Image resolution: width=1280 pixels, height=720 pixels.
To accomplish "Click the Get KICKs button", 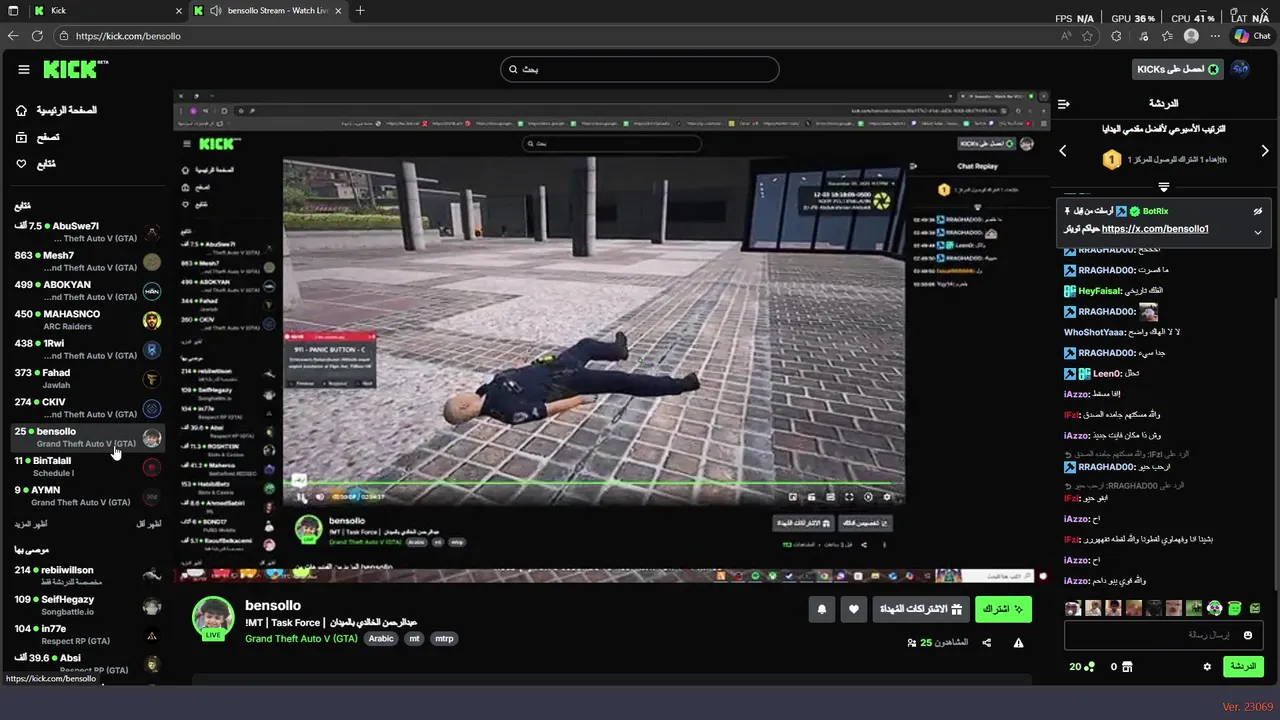I will (x=1178, y=69).
